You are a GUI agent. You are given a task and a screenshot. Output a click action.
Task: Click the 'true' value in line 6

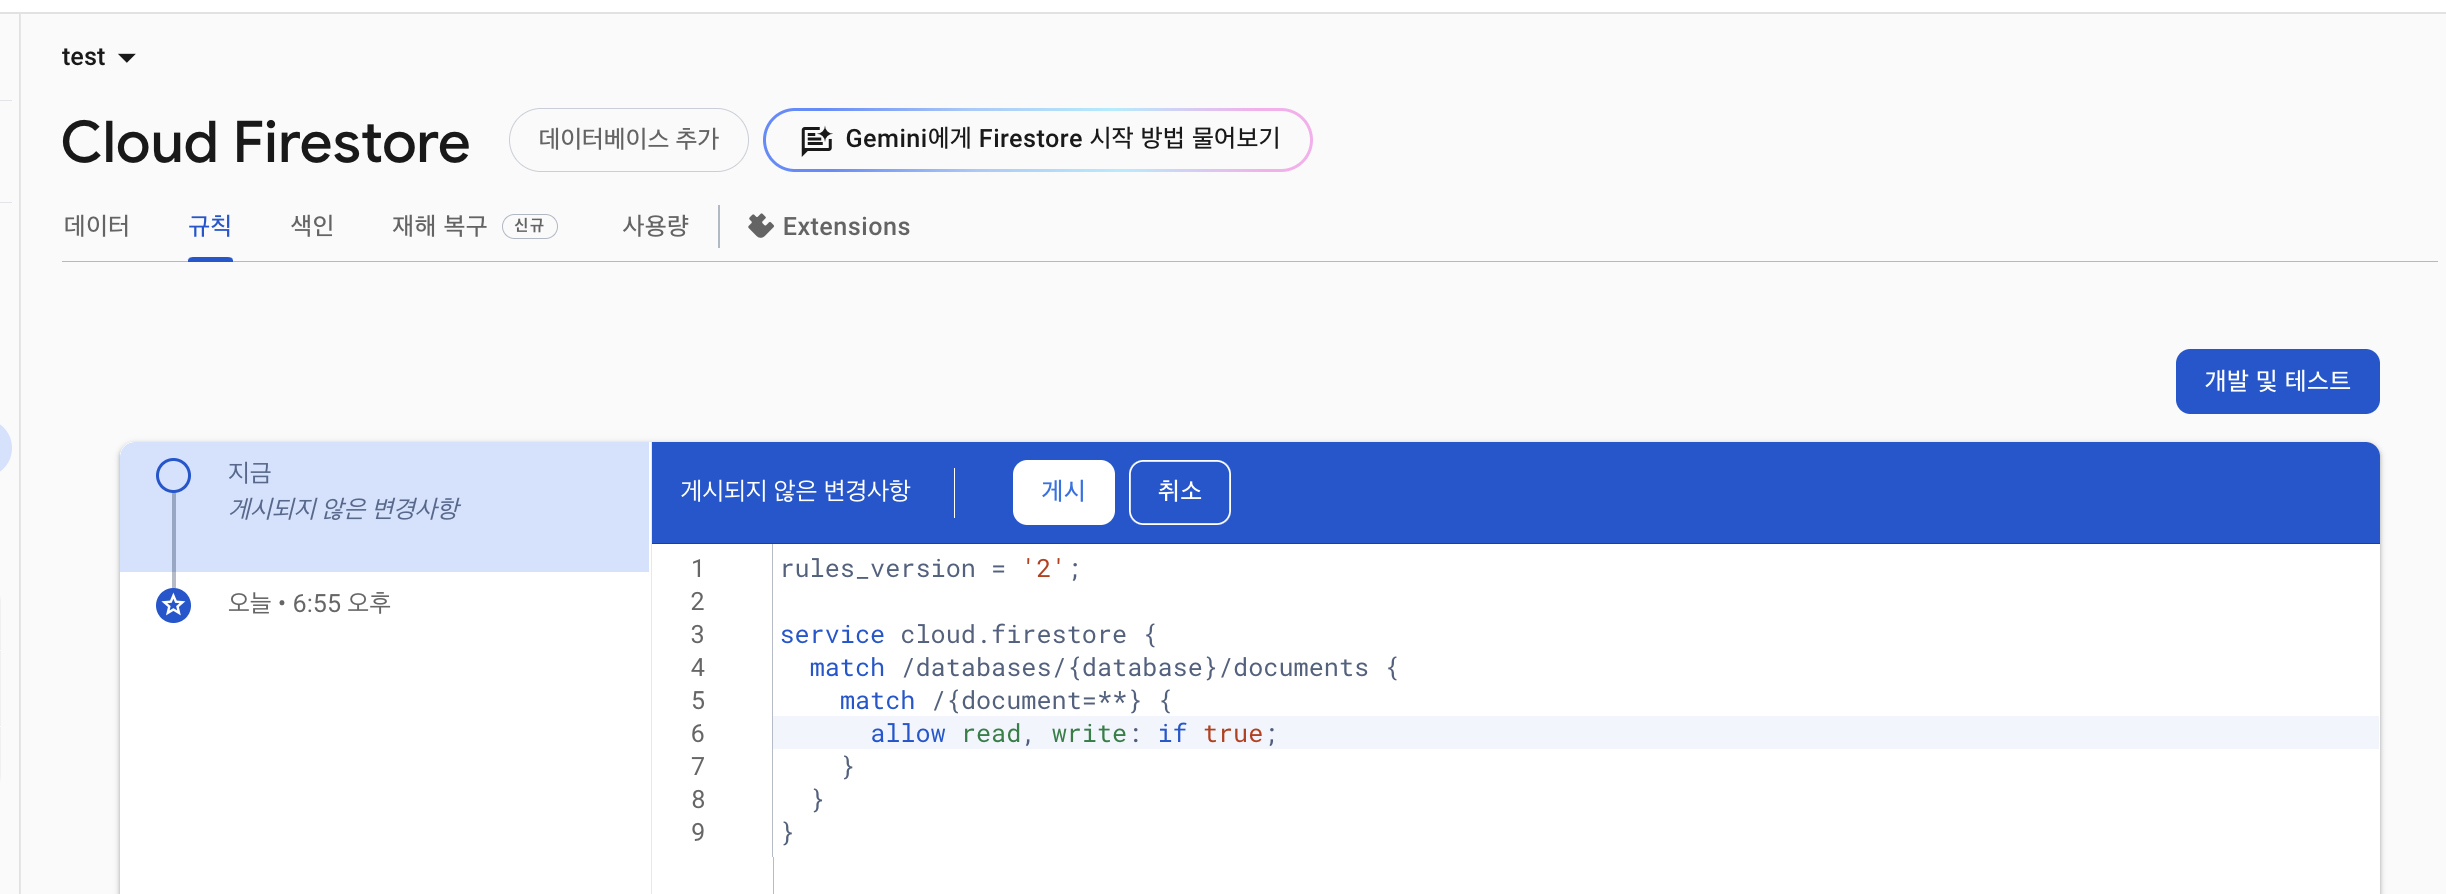coord(1233,734)
